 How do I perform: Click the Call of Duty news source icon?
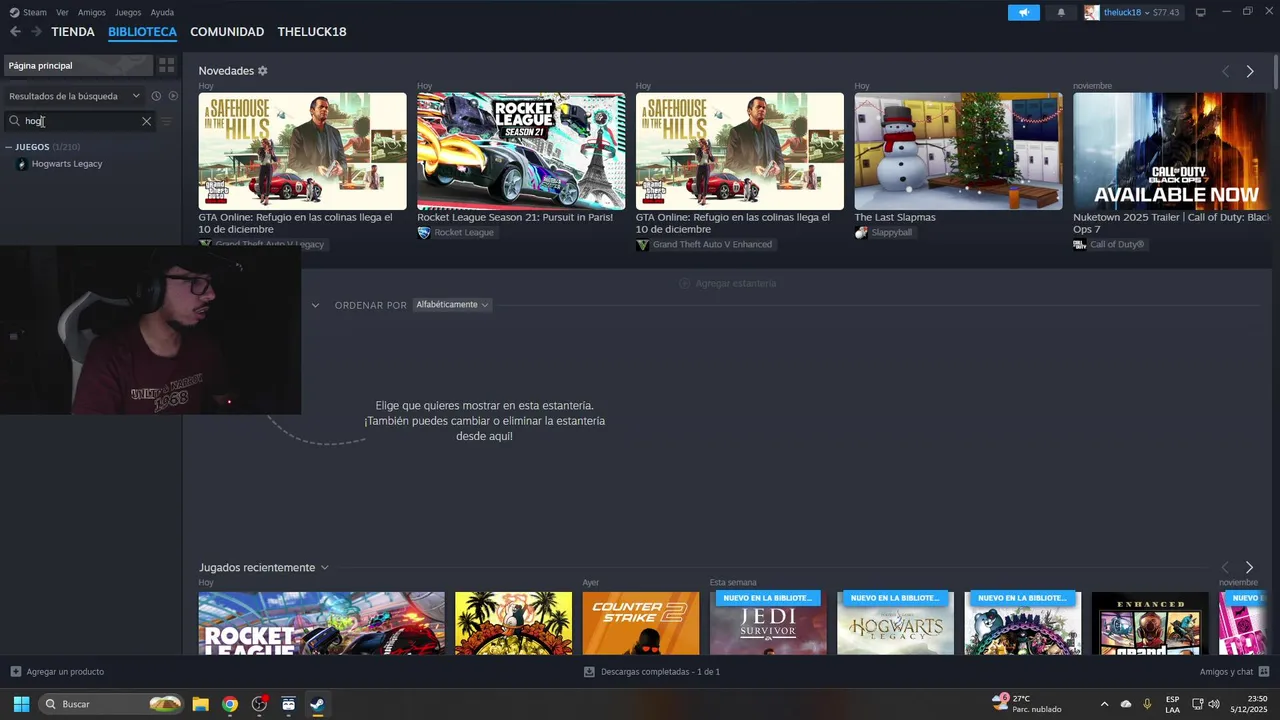pos(1080,244)
